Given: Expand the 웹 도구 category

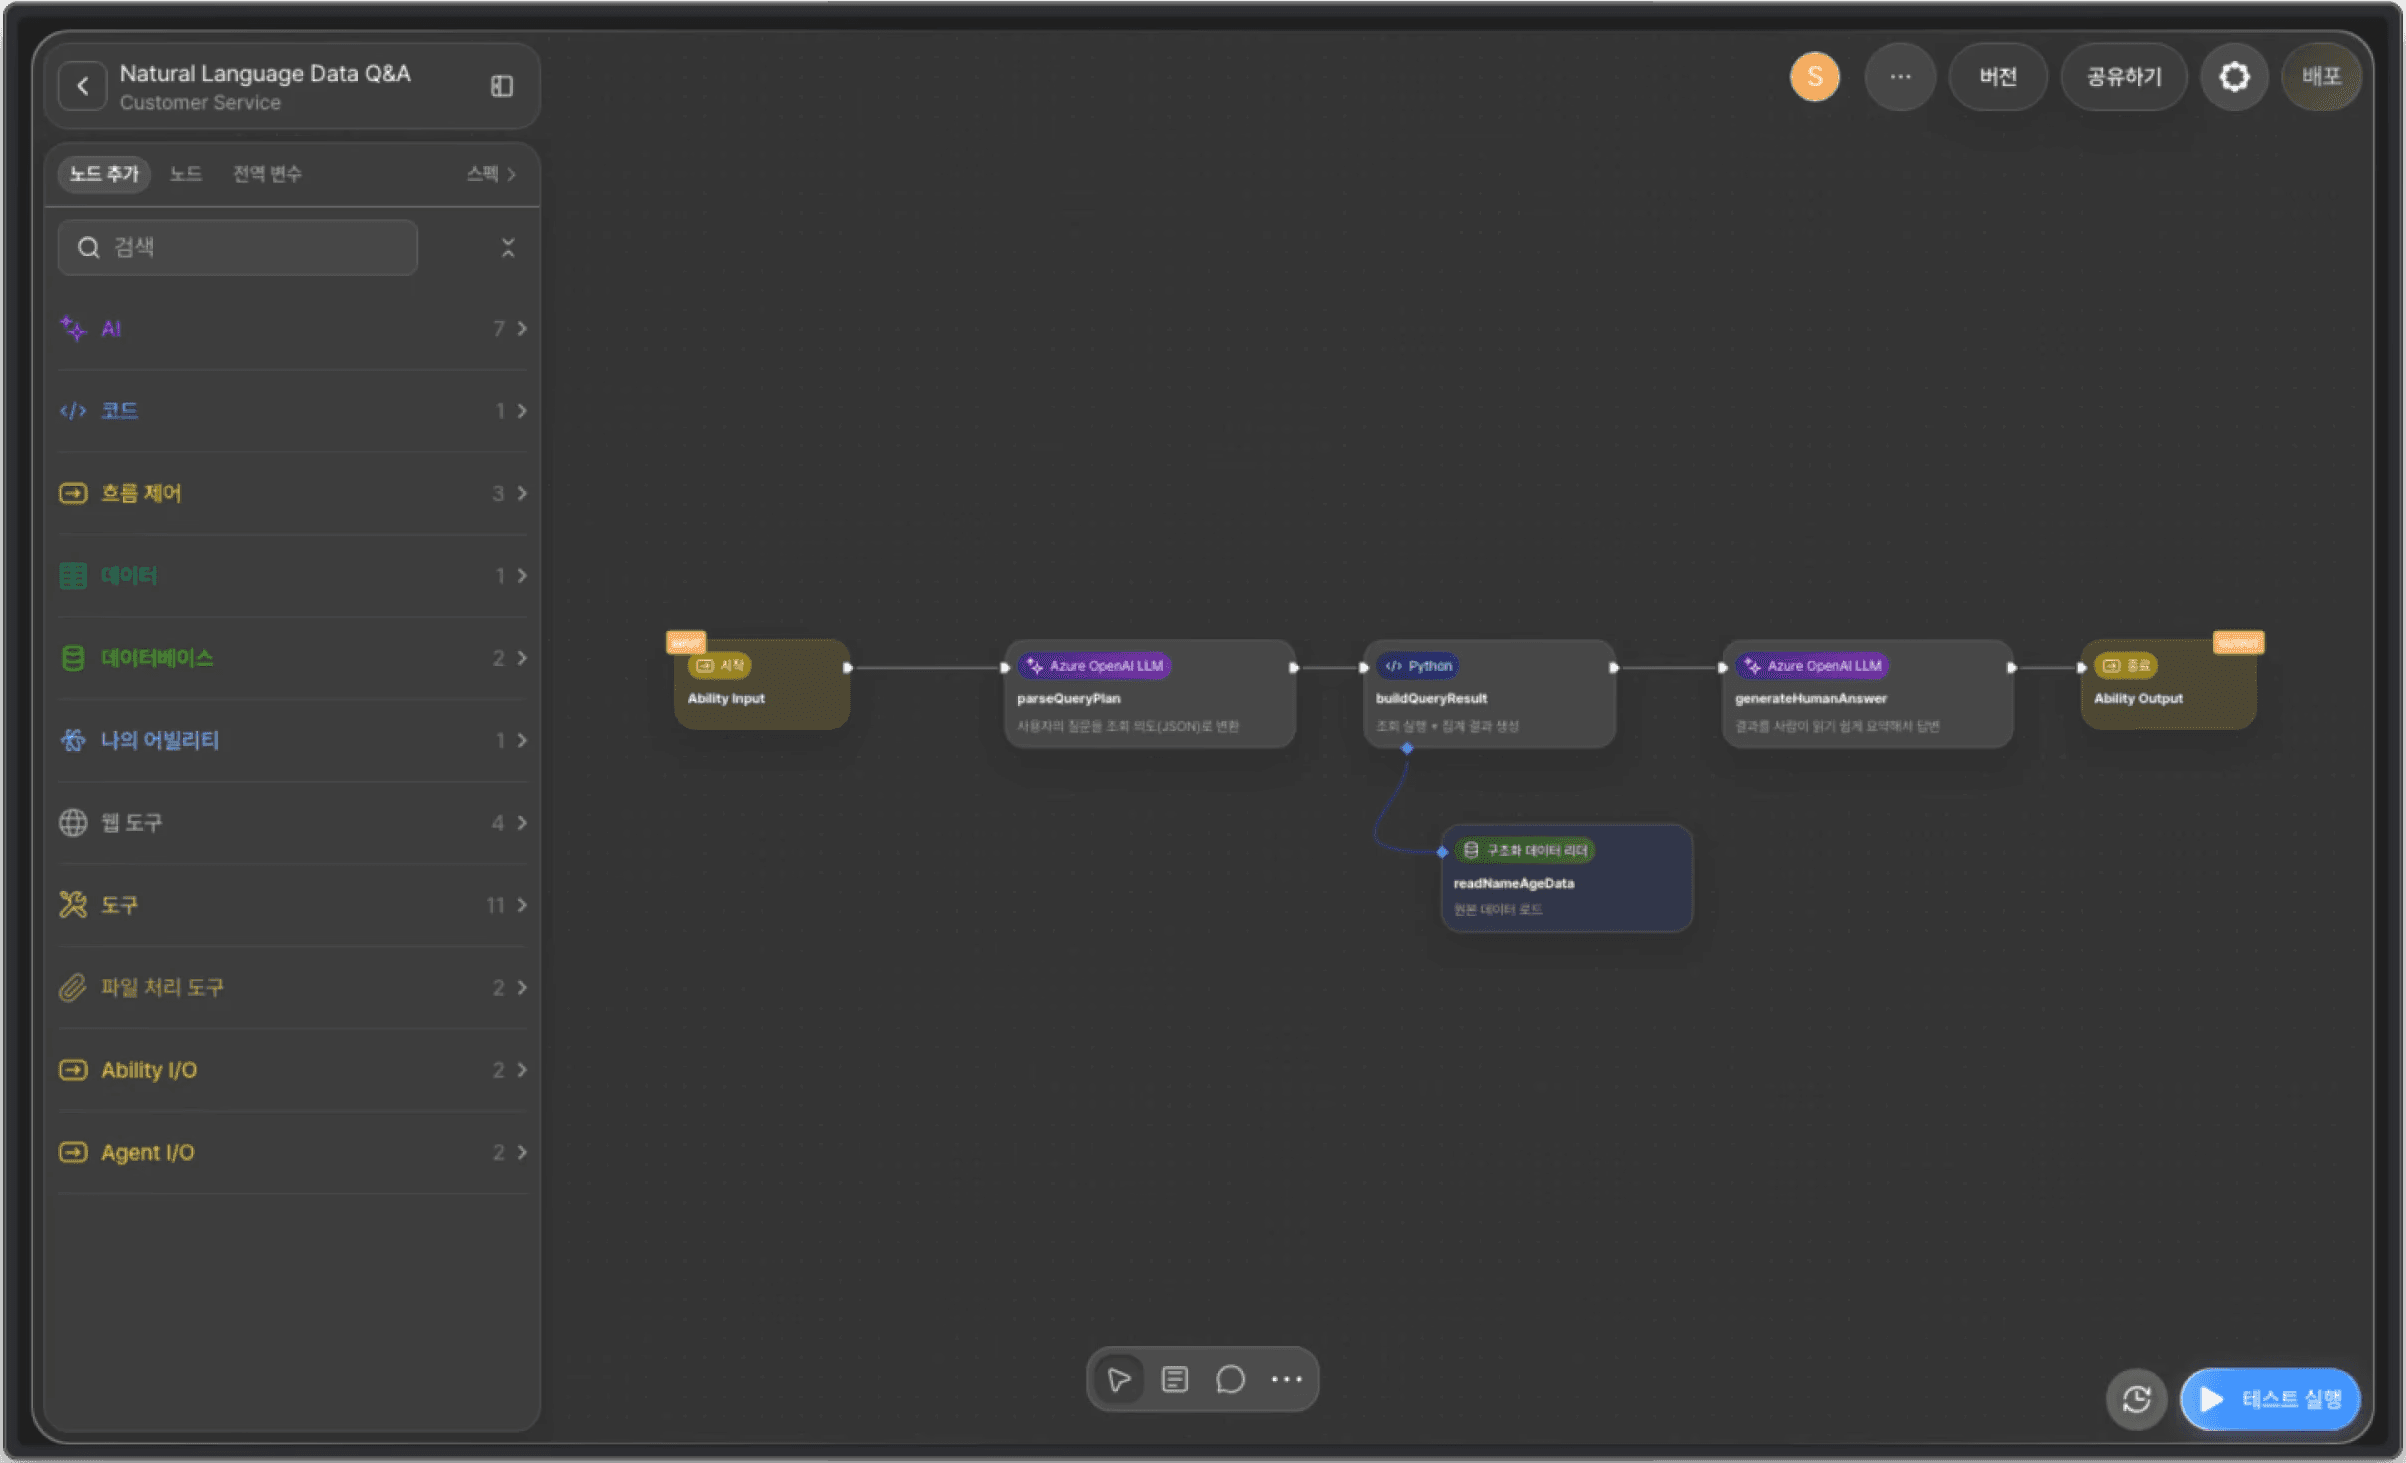Looking at the screenshot, I should pos(292,823).
